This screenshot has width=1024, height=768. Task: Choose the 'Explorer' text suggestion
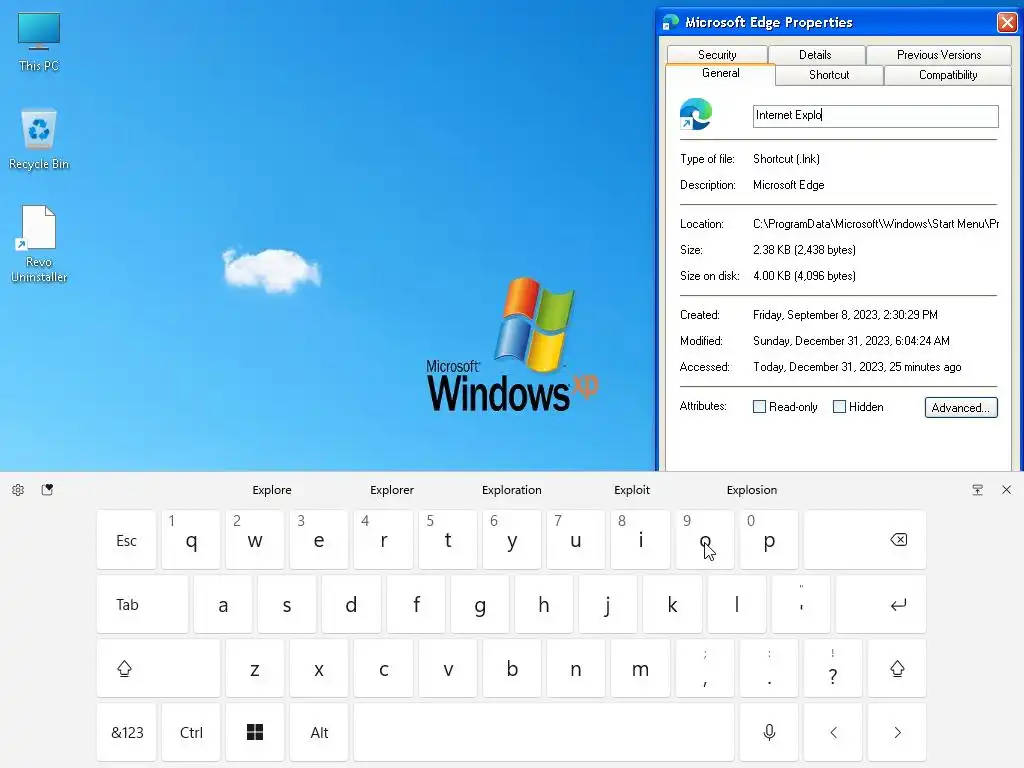click(x=392, y=490)
